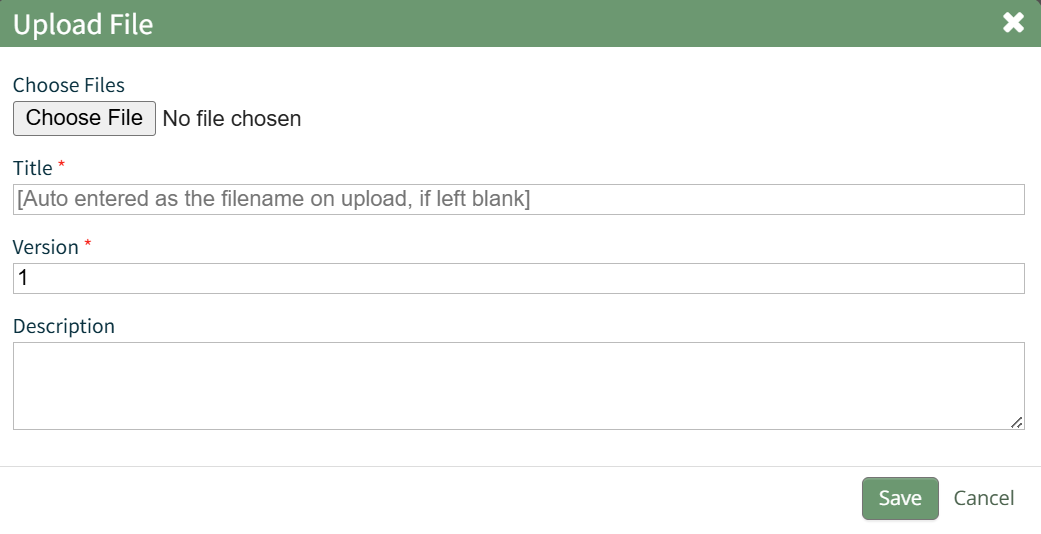Click the Description field label
1041x534 pixels.
[64, 326]
